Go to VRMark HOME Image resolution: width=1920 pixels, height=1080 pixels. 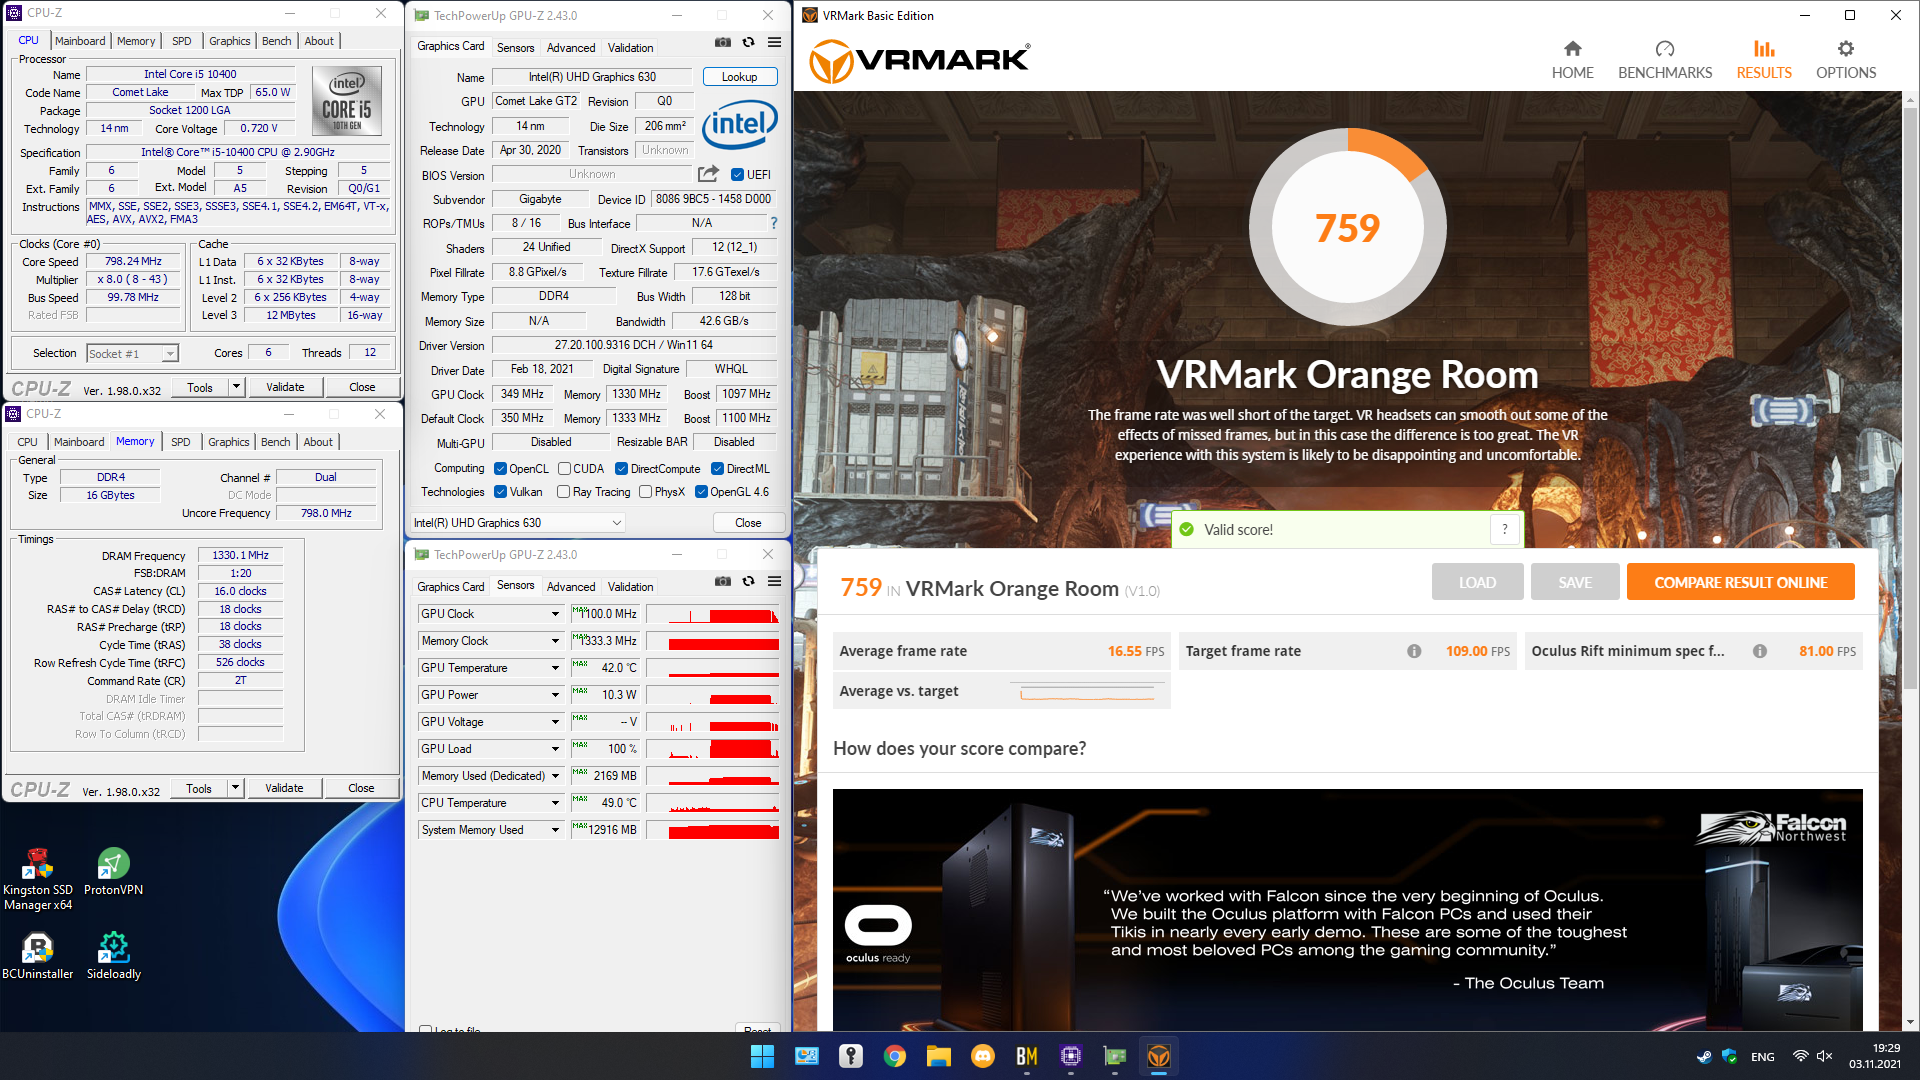[x=1572, y=60]
